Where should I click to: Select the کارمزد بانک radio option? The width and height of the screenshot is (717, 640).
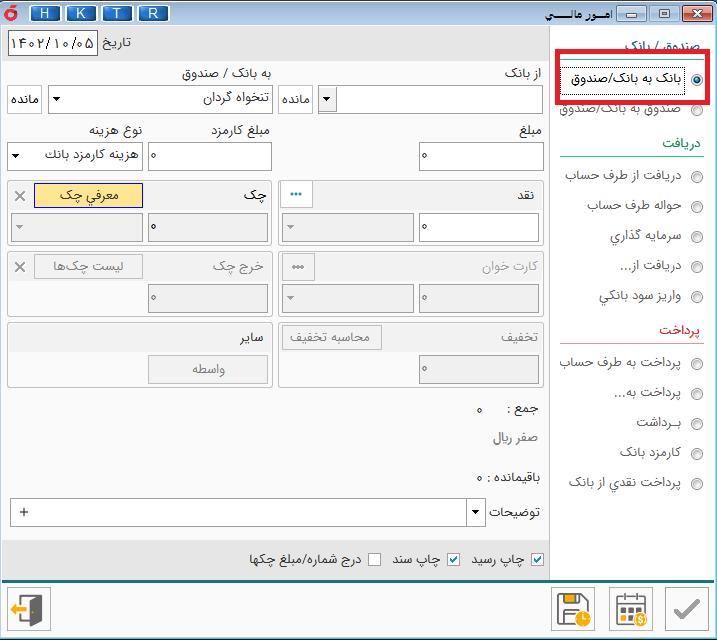[x=696, y=453]
